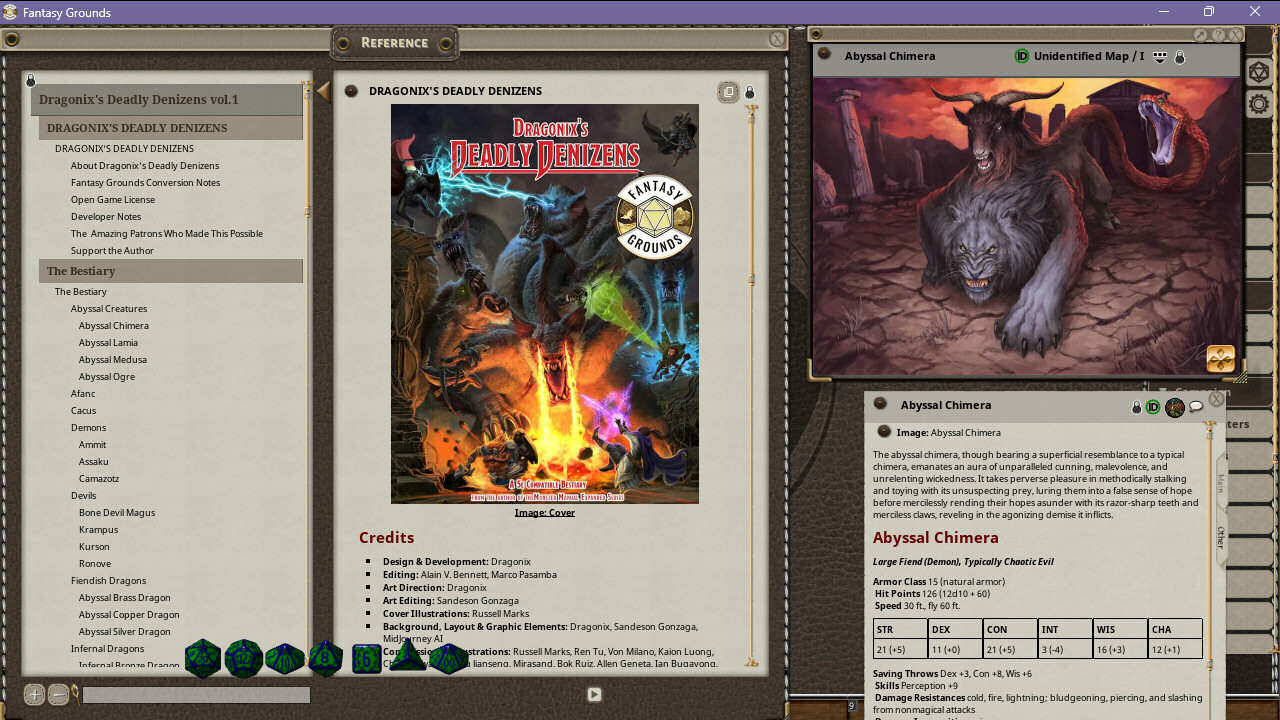The image size is (1280, 720).
Task: Click link button beside Dragonix's Deadly Denizens page title
Action: pos(351,91)
